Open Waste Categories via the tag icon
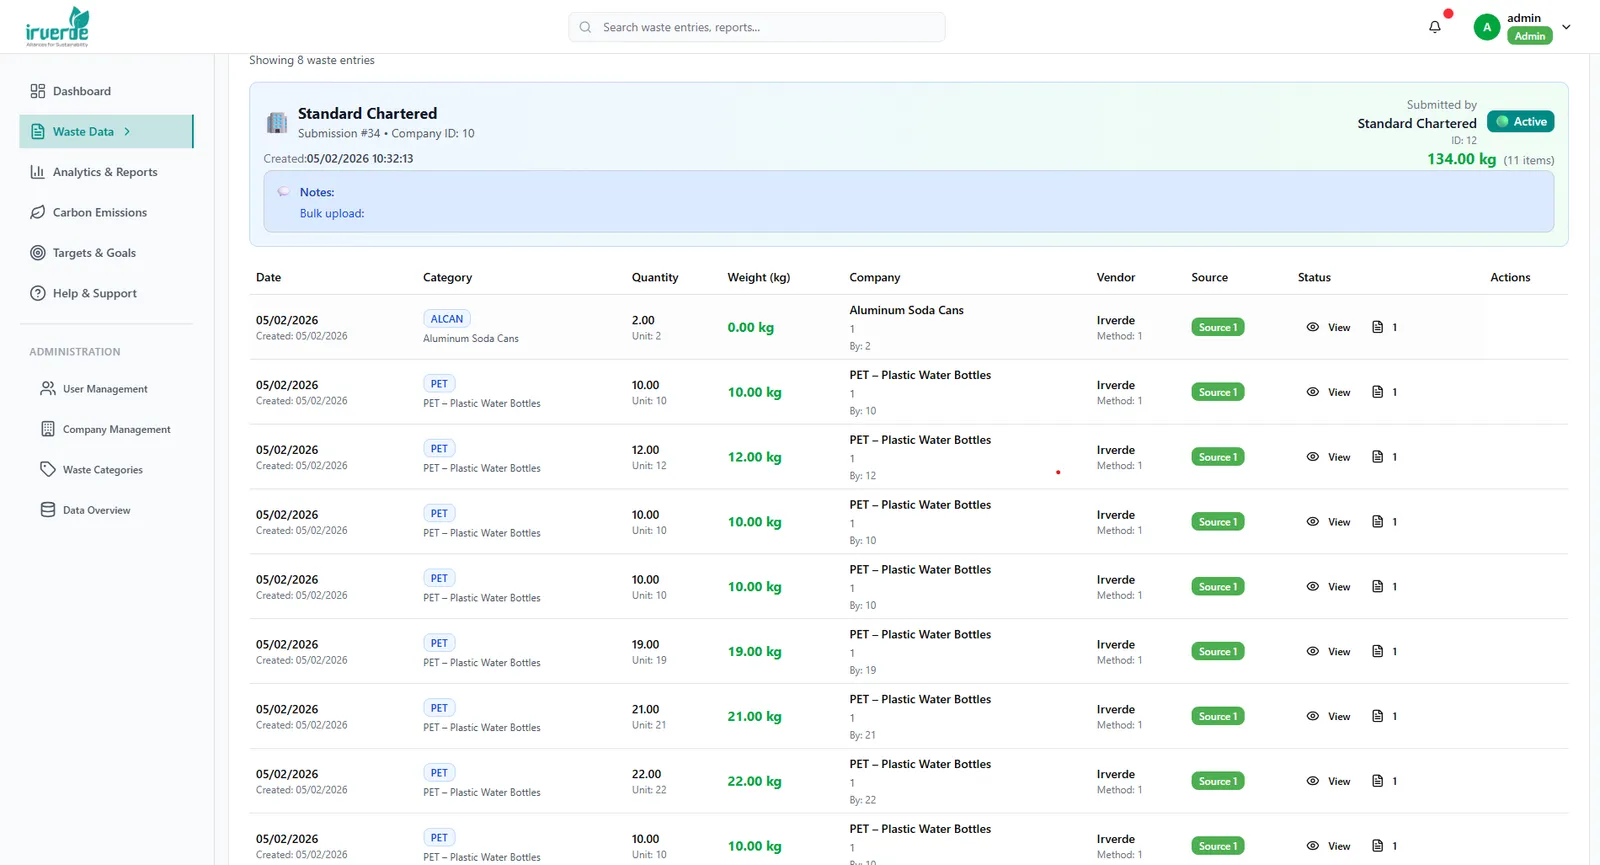 48,469
